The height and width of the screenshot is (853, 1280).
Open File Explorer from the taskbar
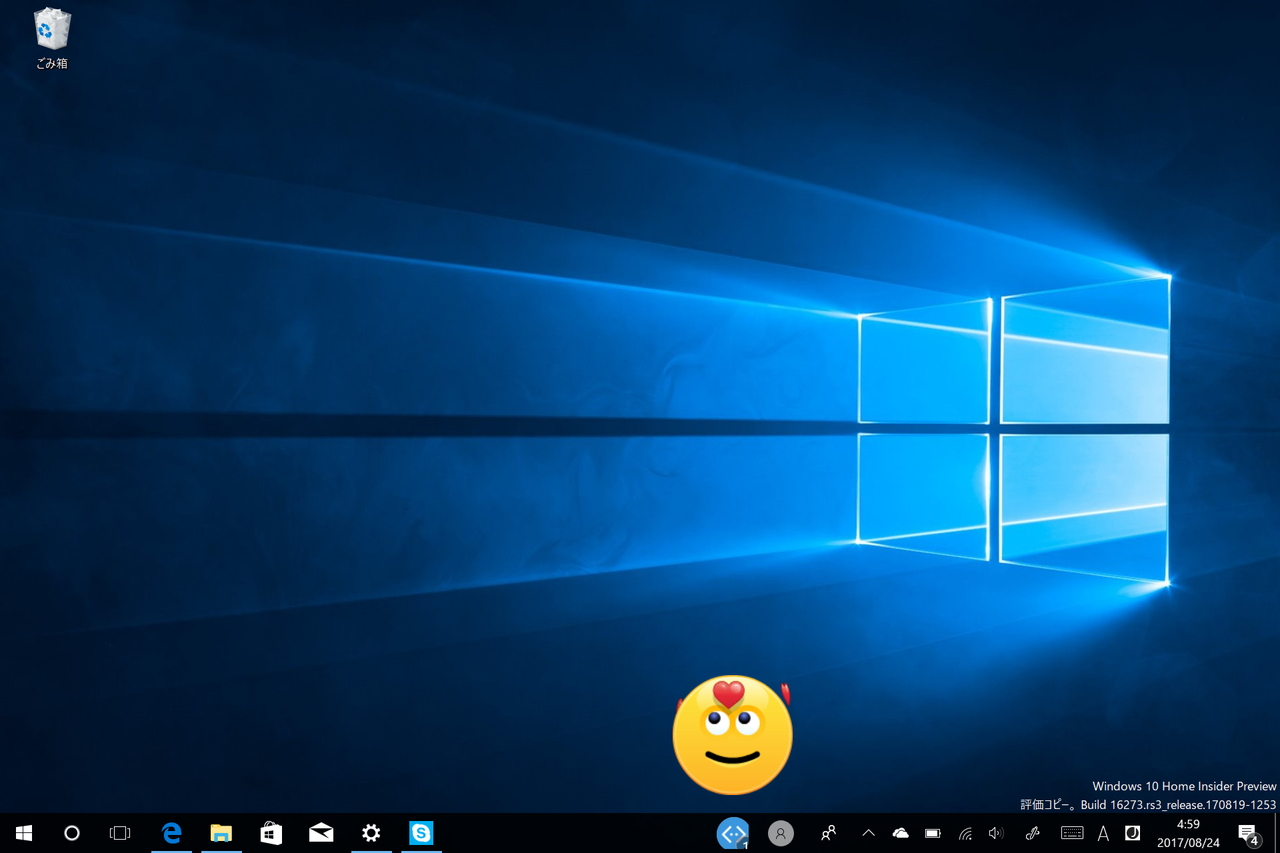(x=221, y=832)
